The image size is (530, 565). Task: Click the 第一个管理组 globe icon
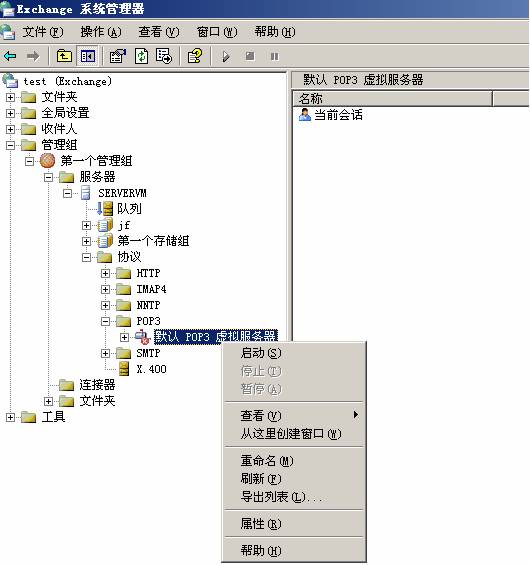coord(48,161)
